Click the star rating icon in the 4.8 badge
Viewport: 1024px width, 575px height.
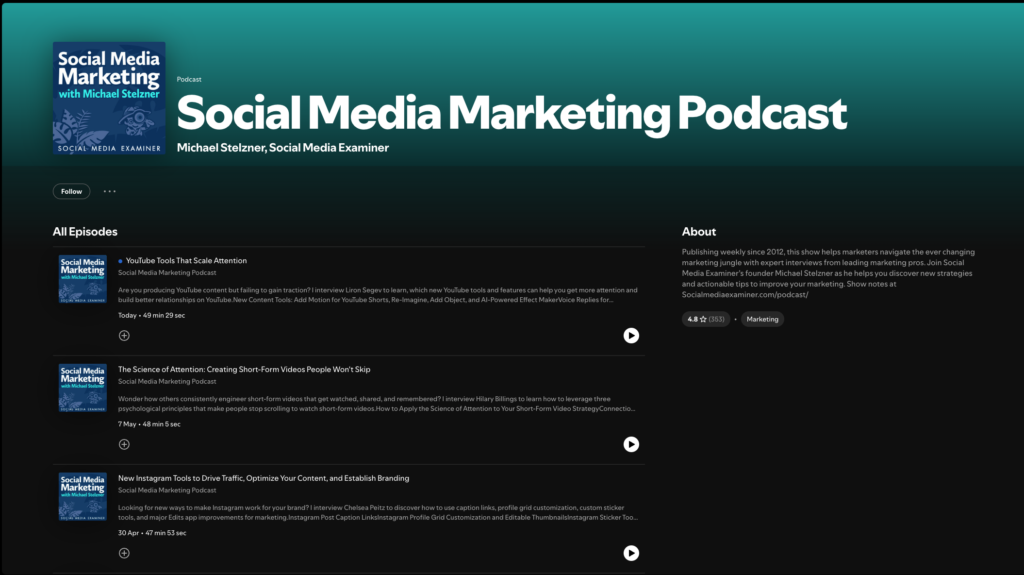tap(703, 319)
